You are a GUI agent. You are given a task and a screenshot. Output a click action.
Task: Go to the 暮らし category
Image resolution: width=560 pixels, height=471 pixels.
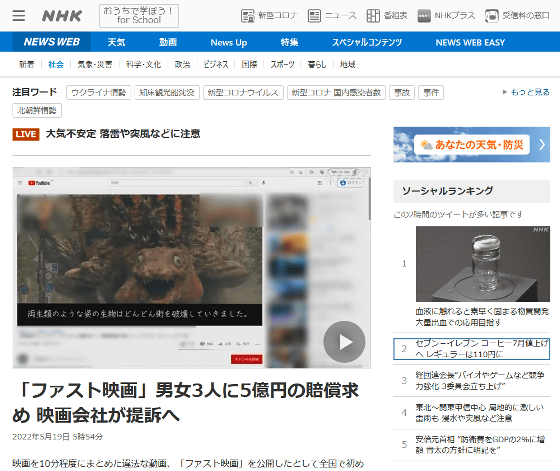pos(317,65)
